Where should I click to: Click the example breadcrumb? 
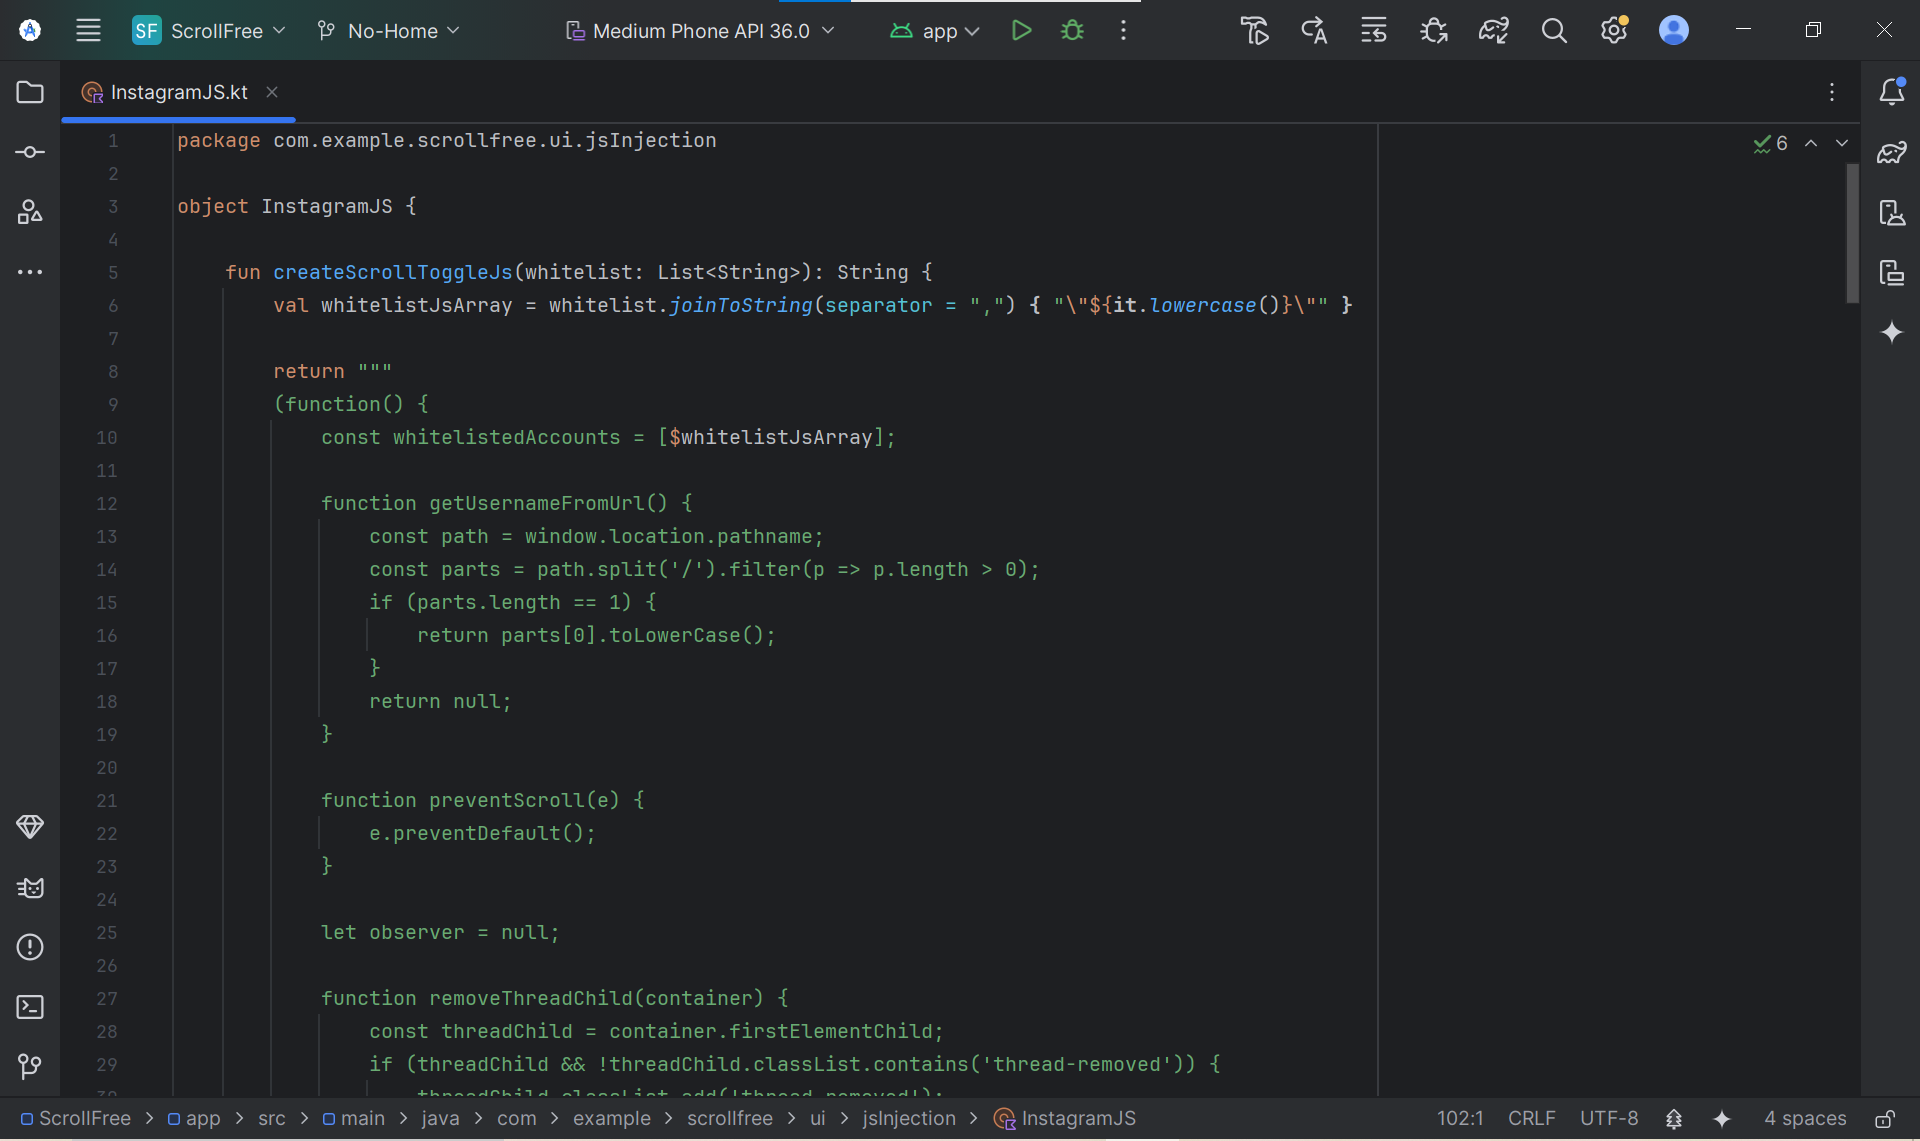click(612, 1118)
